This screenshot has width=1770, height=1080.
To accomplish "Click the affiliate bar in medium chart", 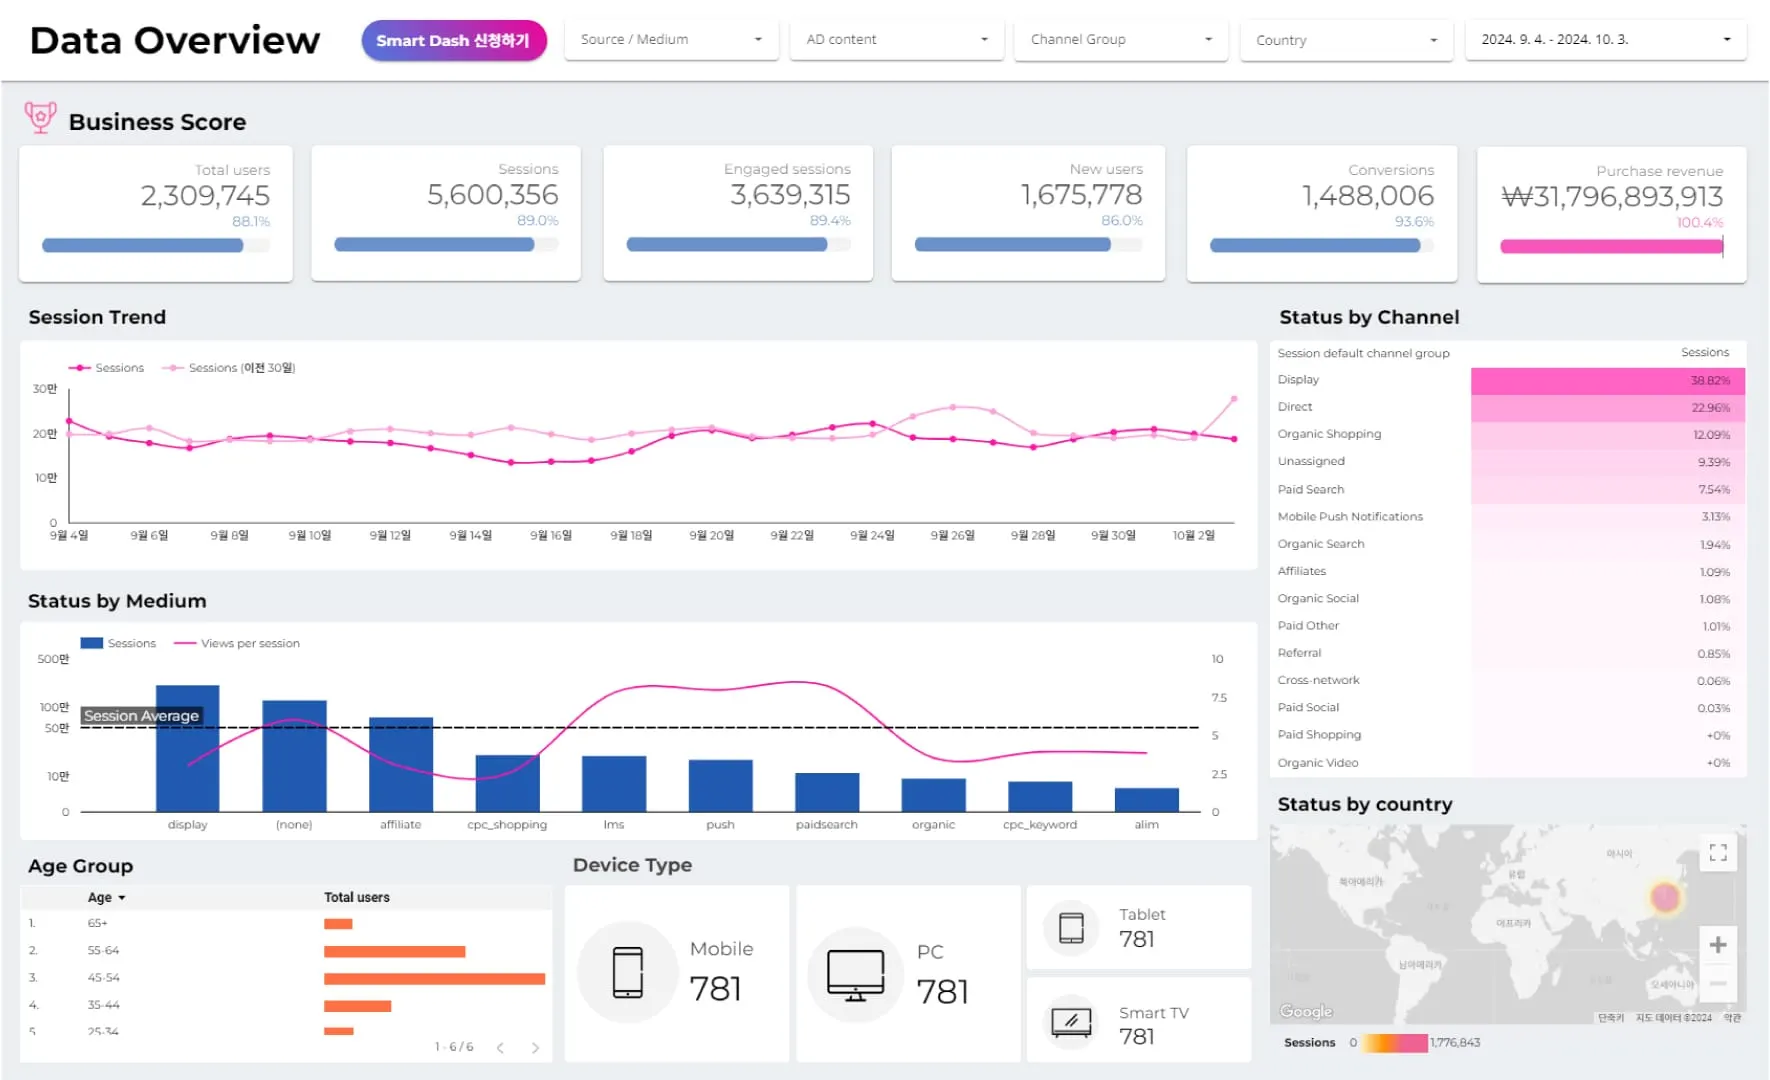I will point(401,764).
